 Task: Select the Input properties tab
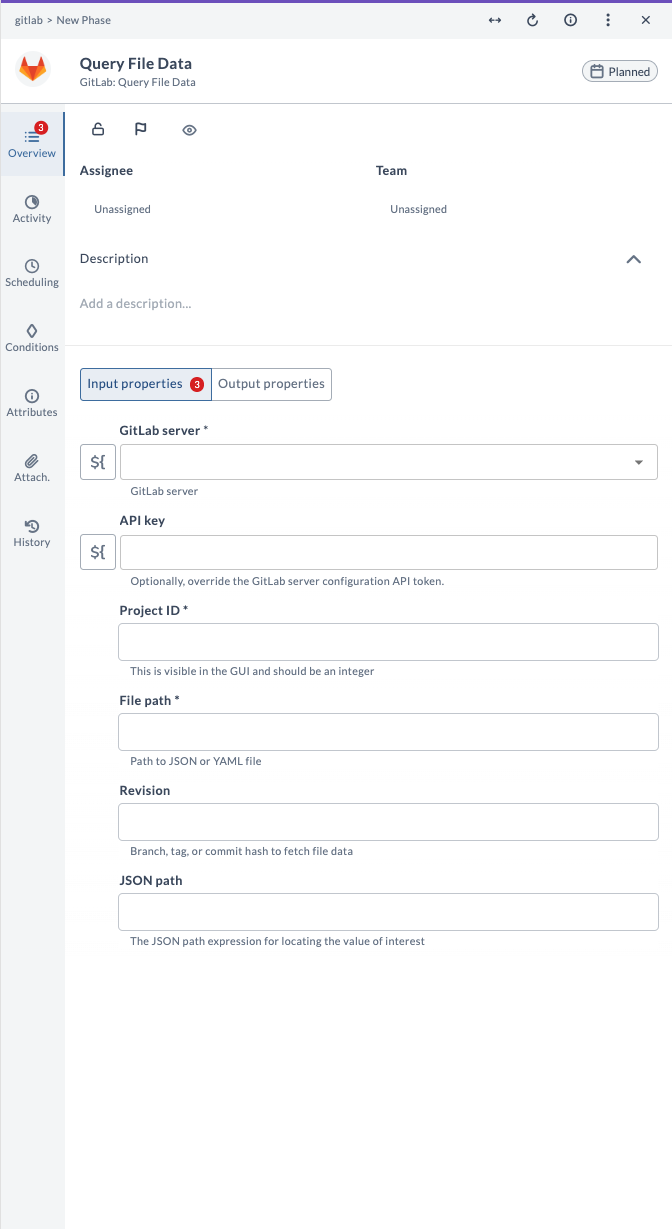pyautogui.click(x=146, y=384)
